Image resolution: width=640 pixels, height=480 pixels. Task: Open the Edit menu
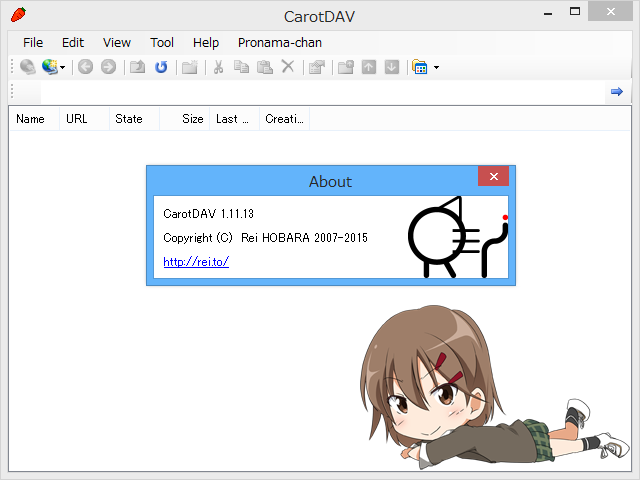click(x=73, y=42)
